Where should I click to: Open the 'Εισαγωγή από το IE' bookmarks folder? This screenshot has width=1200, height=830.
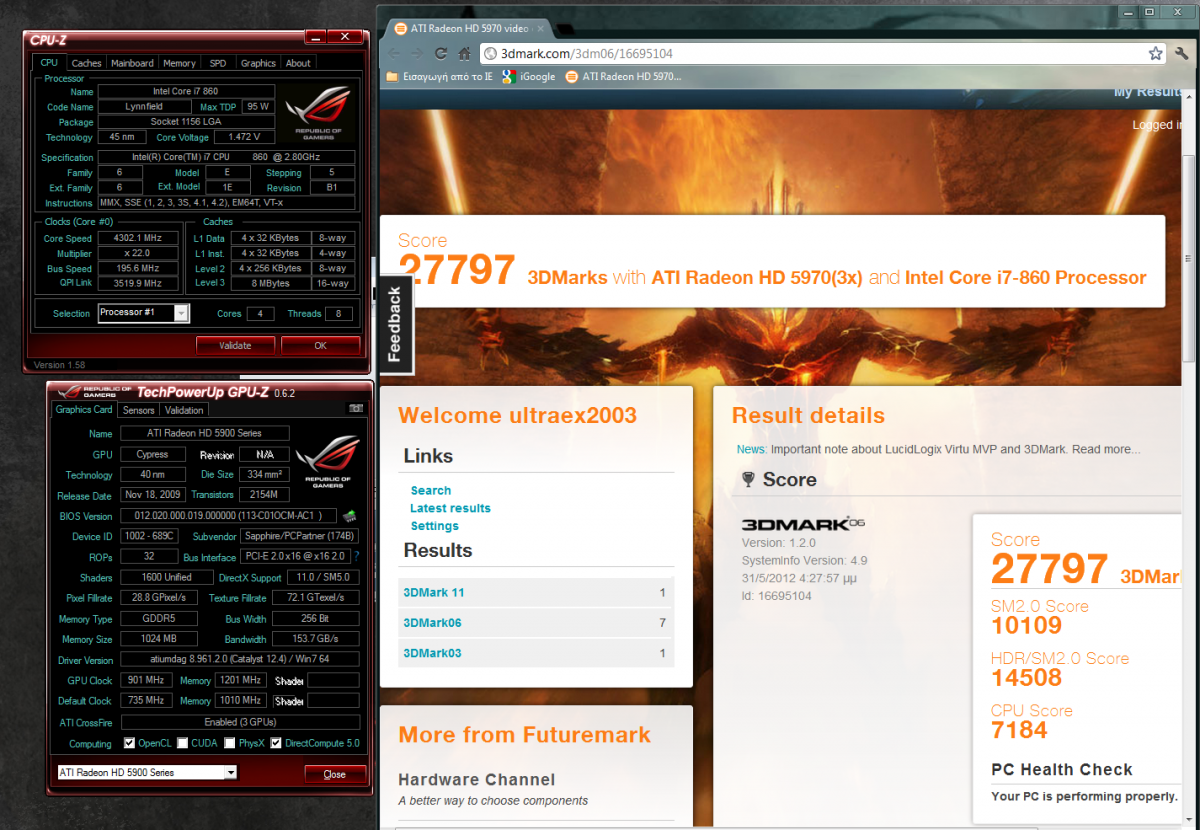pyautogui.click(x=439, y=76)
